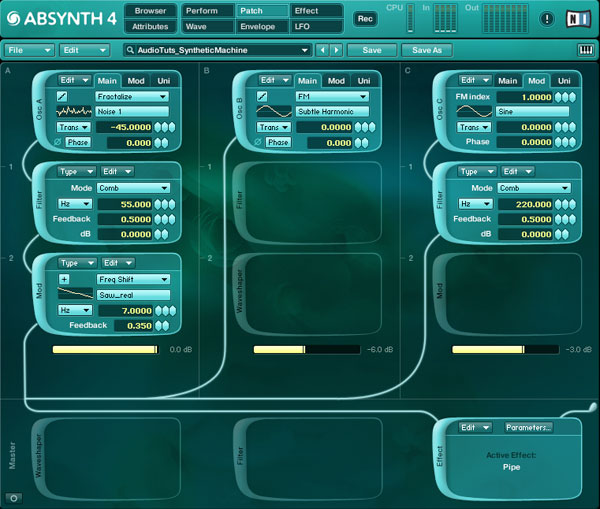Image resolution: width=600 pixels, height=509 pixels.
Task: Switch to the Perform page
Action: pyautogui.click(x=208, y=11)
